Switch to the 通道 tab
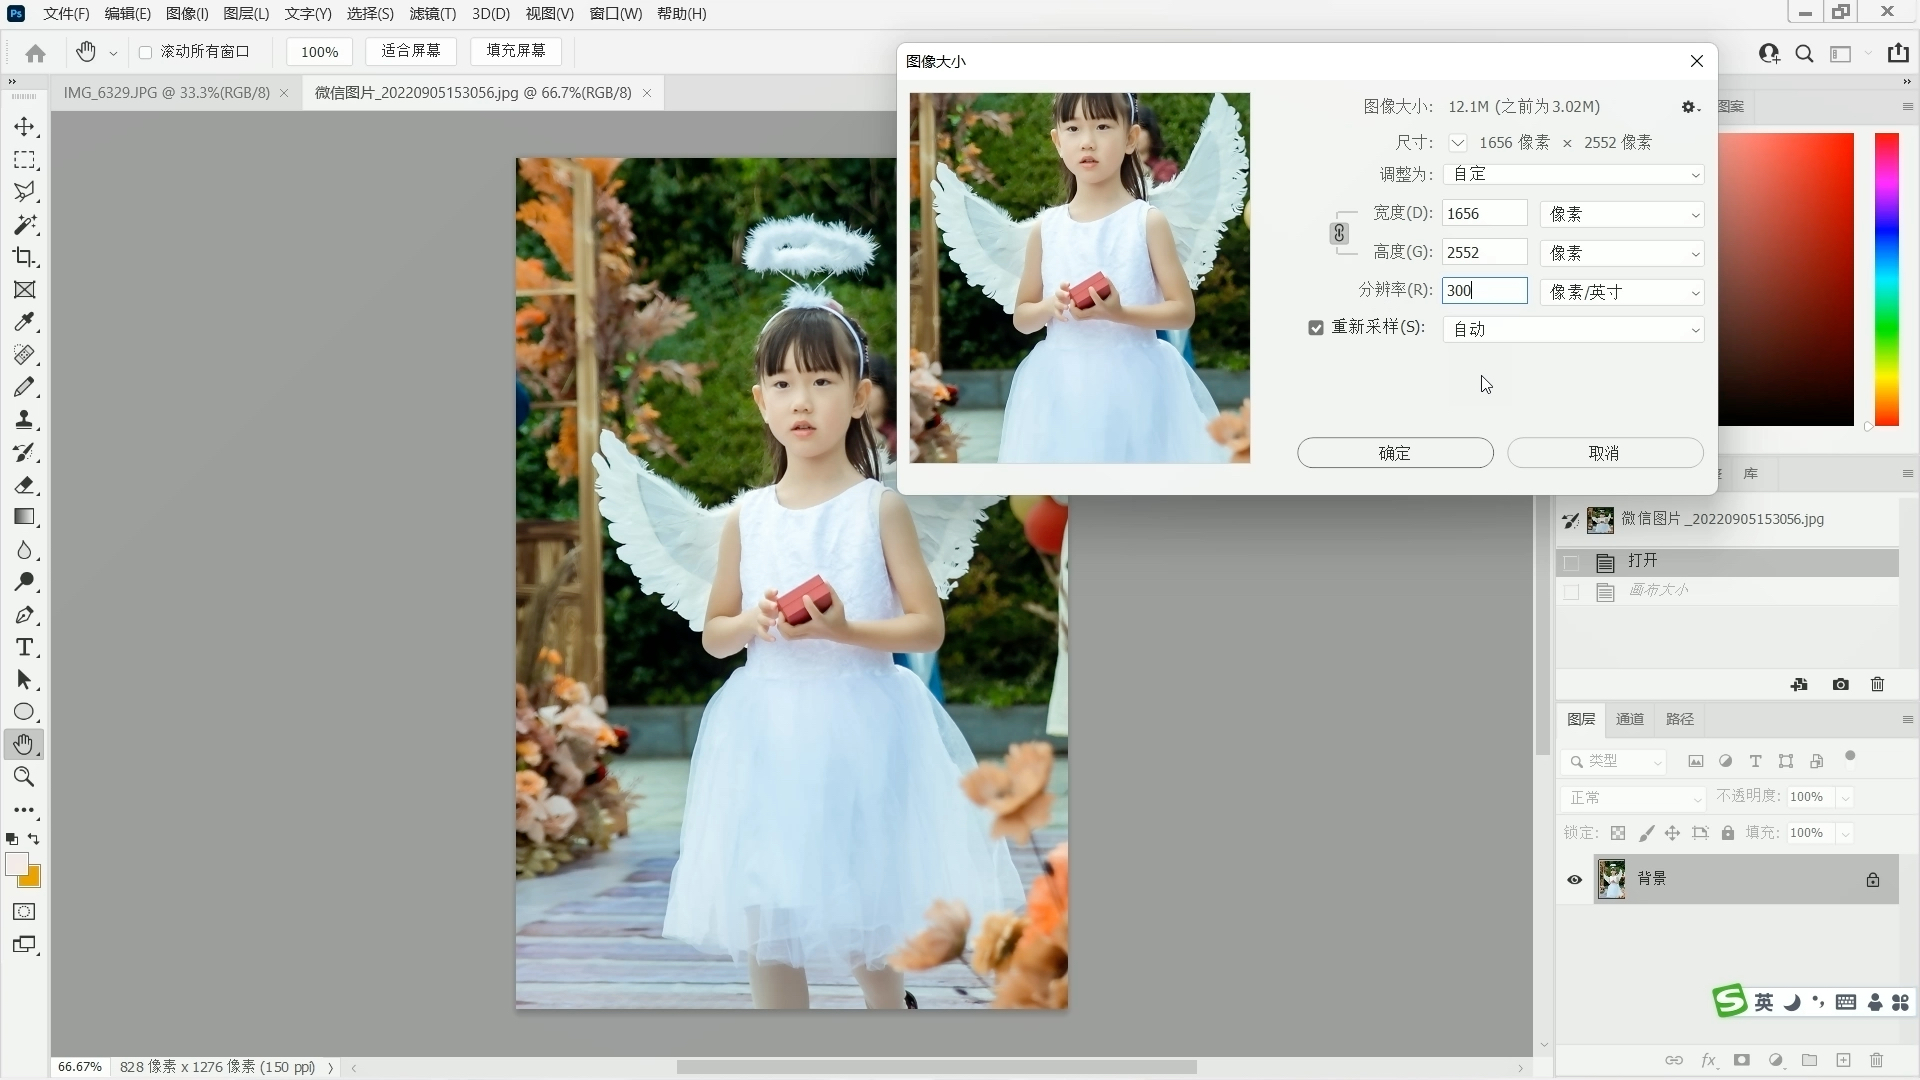The width and height of the screenshot is (1920, 1080). pyautogui.click(x=1630, y=719)
